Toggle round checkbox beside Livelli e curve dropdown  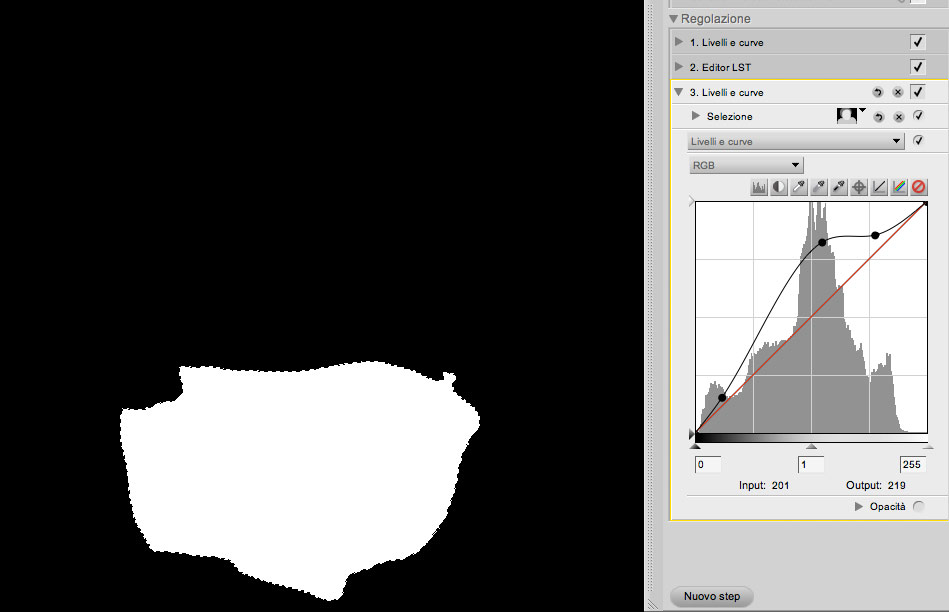[918, 140]
